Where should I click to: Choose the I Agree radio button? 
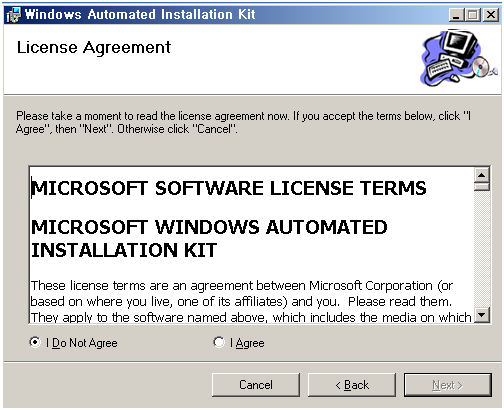[219, 342]
